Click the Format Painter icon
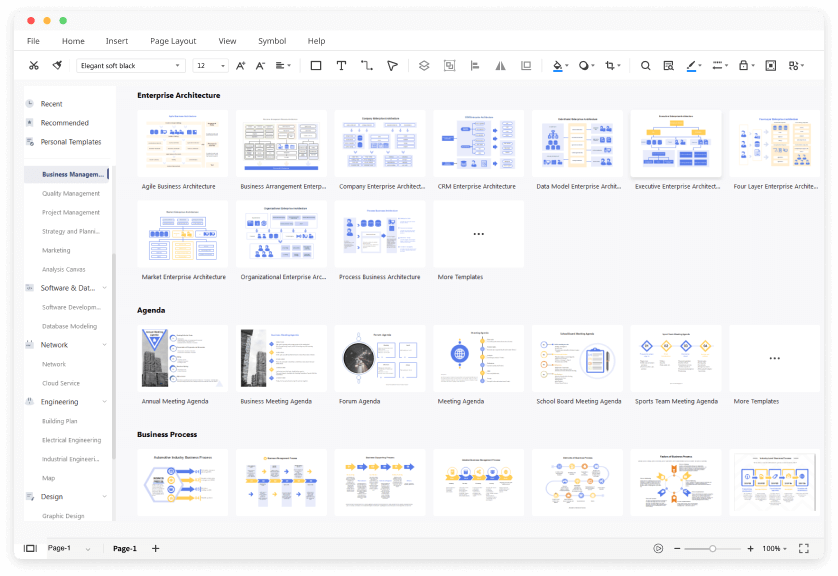Image resolution: width=838 pixels, height=576 pixels. 57,64
